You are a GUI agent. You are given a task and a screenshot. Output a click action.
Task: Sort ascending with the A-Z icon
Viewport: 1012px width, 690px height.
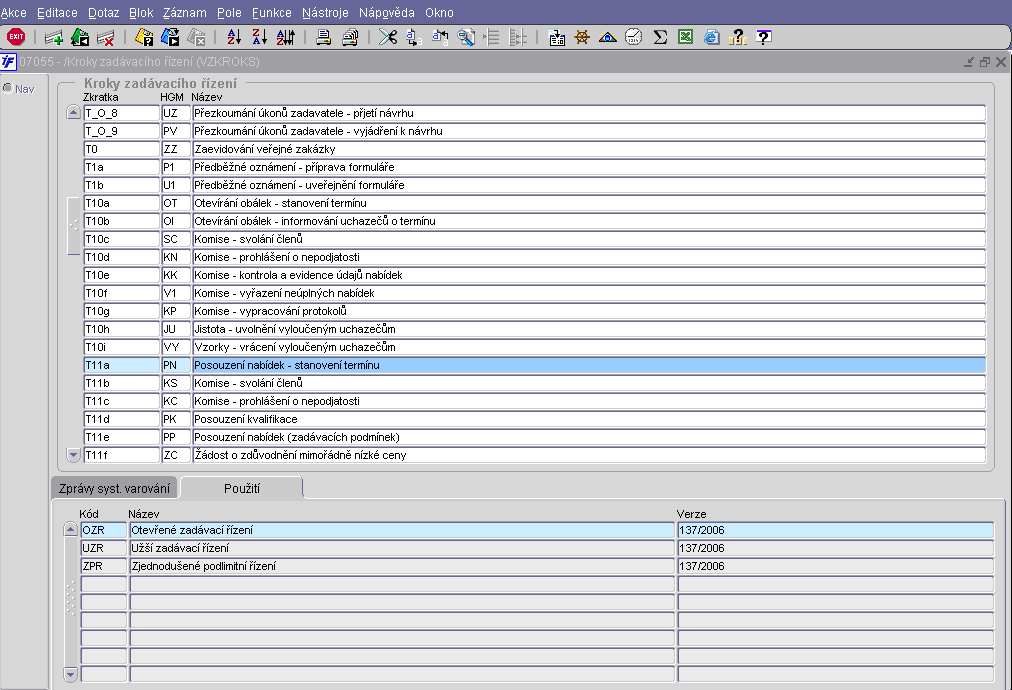(x=234, y=37)
